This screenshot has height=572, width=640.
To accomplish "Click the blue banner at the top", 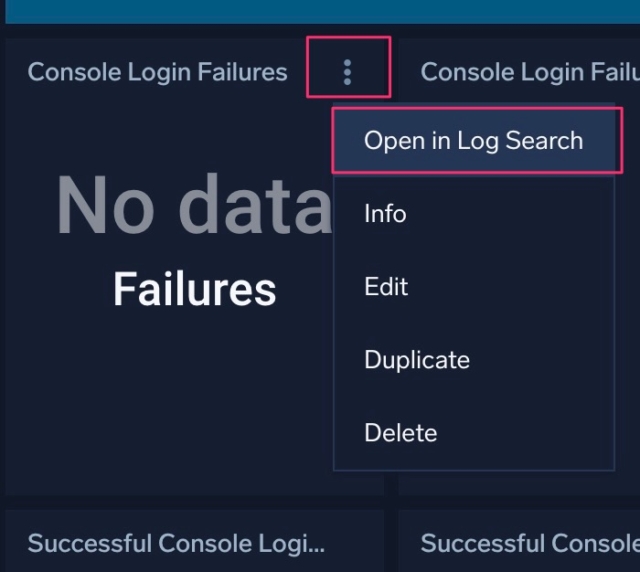I will point(322,11).
